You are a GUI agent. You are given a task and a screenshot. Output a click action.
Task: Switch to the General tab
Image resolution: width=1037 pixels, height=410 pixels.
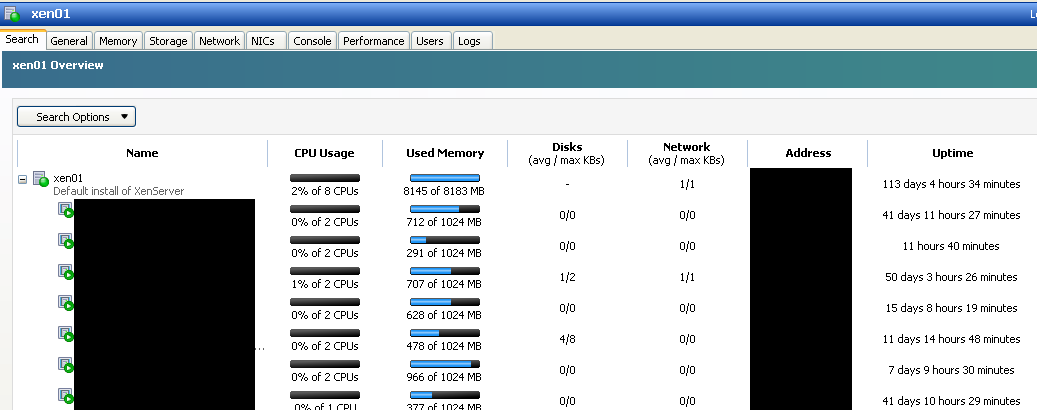pos(69,41)
